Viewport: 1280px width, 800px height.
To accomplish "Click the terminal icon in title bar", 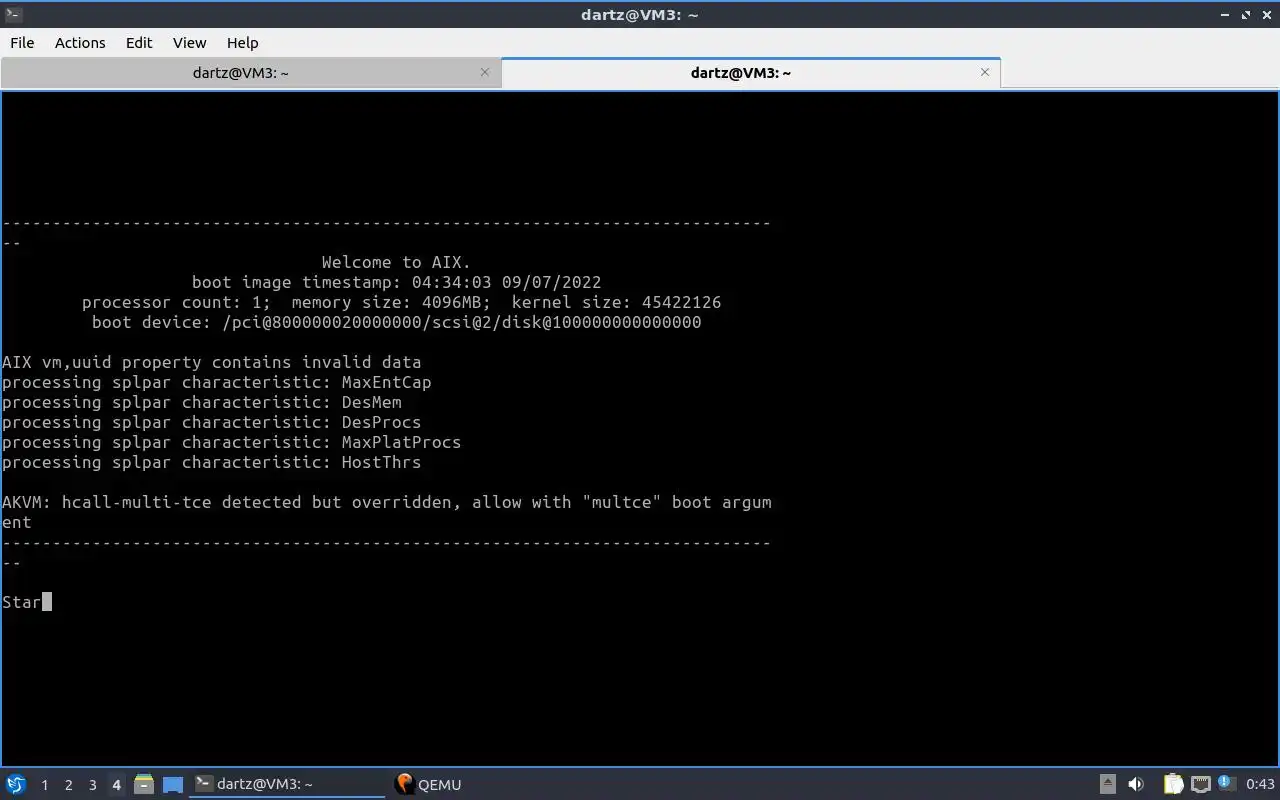I will pos(13,14).
